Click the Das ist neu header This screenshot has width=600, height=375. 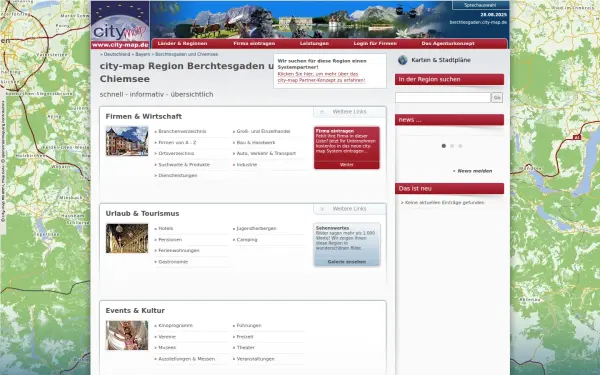[x=449, y=188]
